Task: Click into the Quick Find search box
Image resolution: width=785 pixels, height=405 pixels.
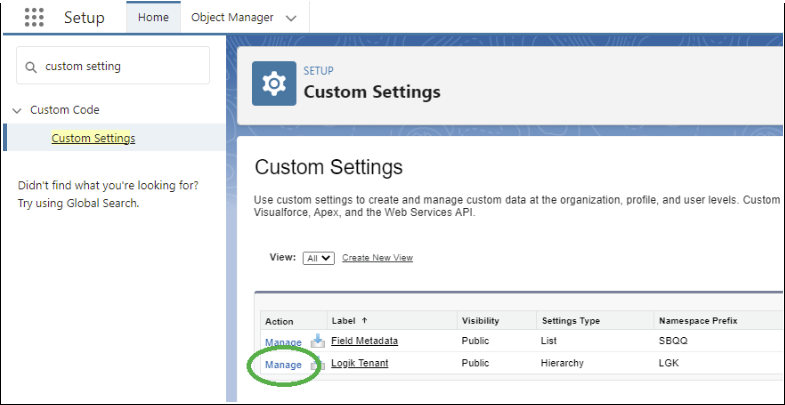Action: pos(113,66)
